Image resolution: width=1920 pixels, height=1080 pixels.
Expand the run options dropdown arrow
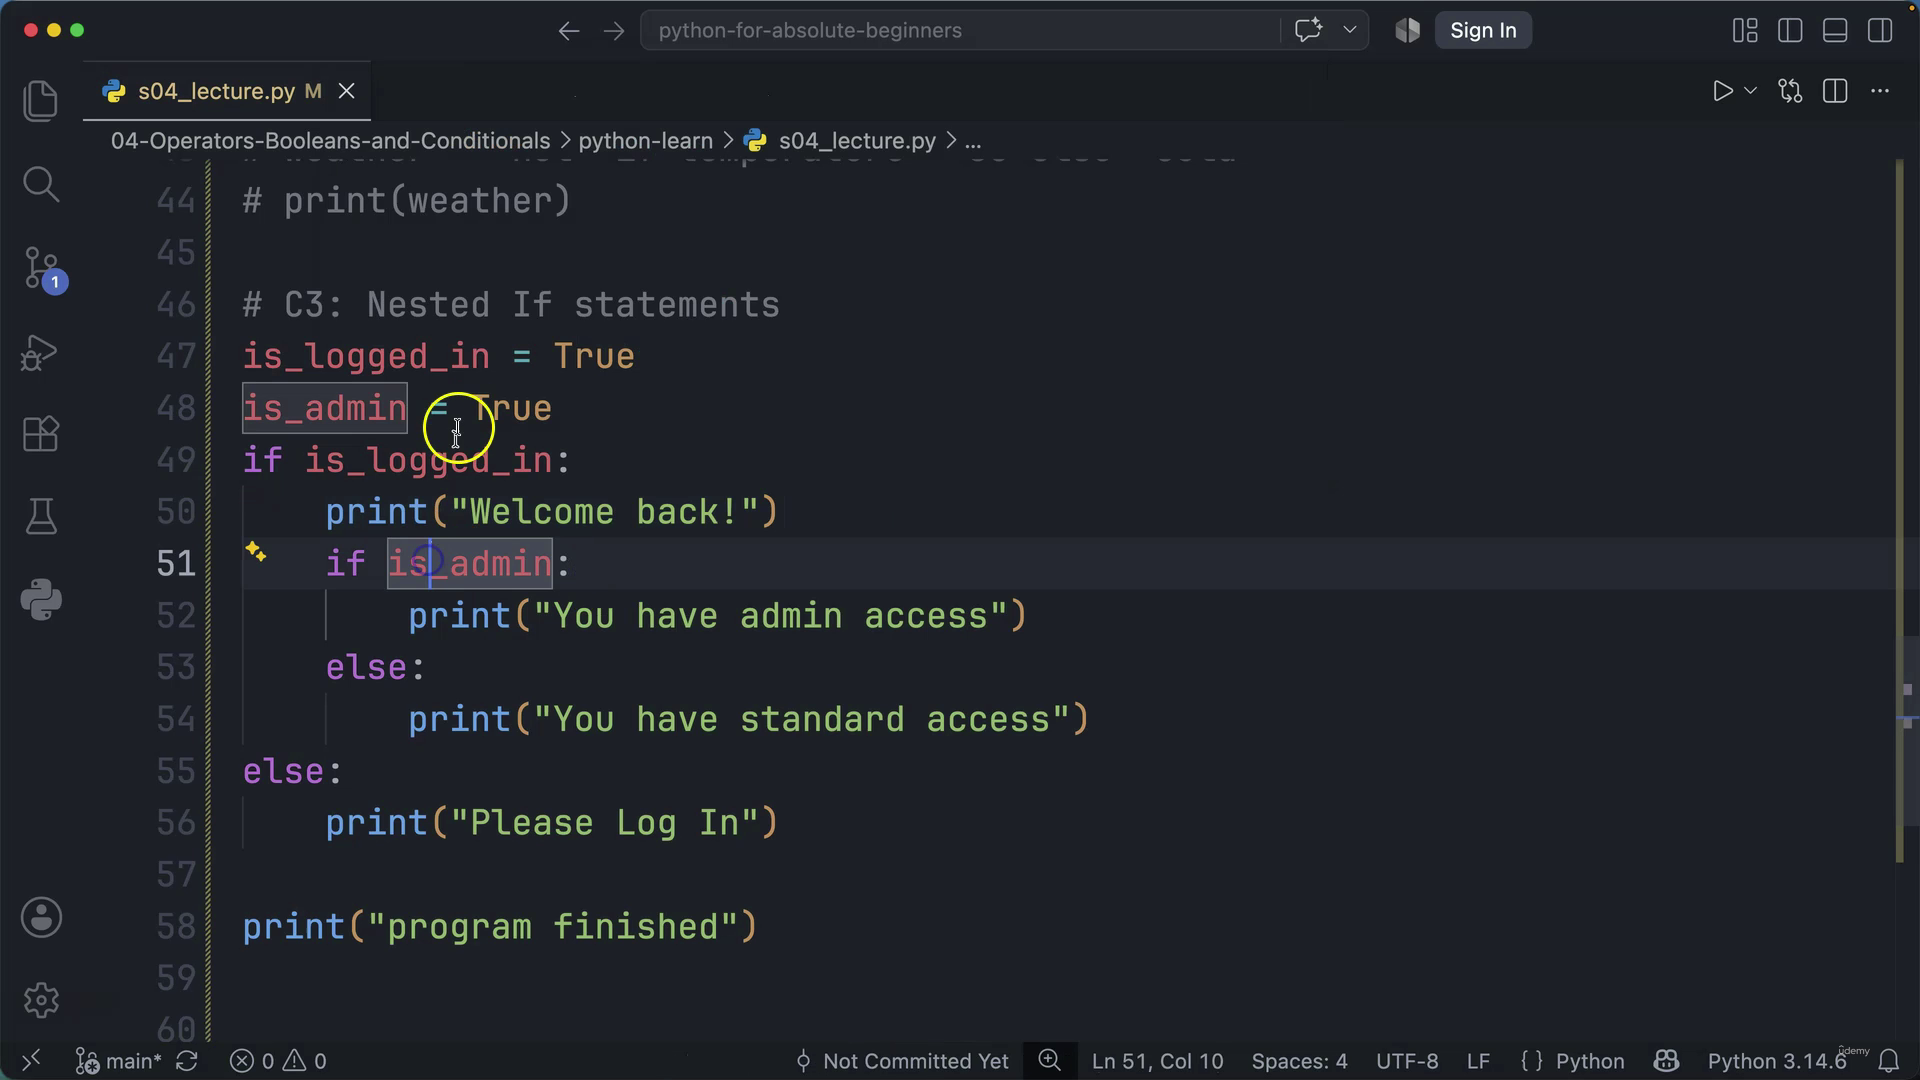click(1750, 91)
